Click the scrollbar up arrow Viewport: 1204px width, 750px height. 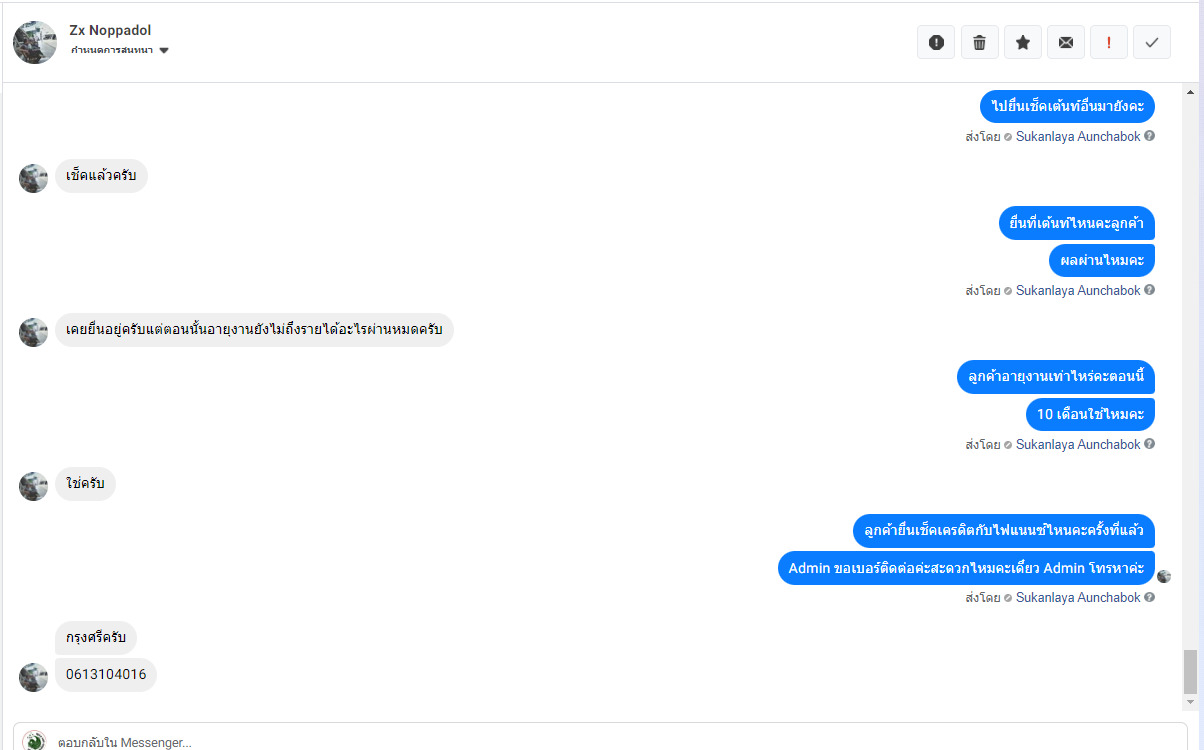(x=1190, y=92)
